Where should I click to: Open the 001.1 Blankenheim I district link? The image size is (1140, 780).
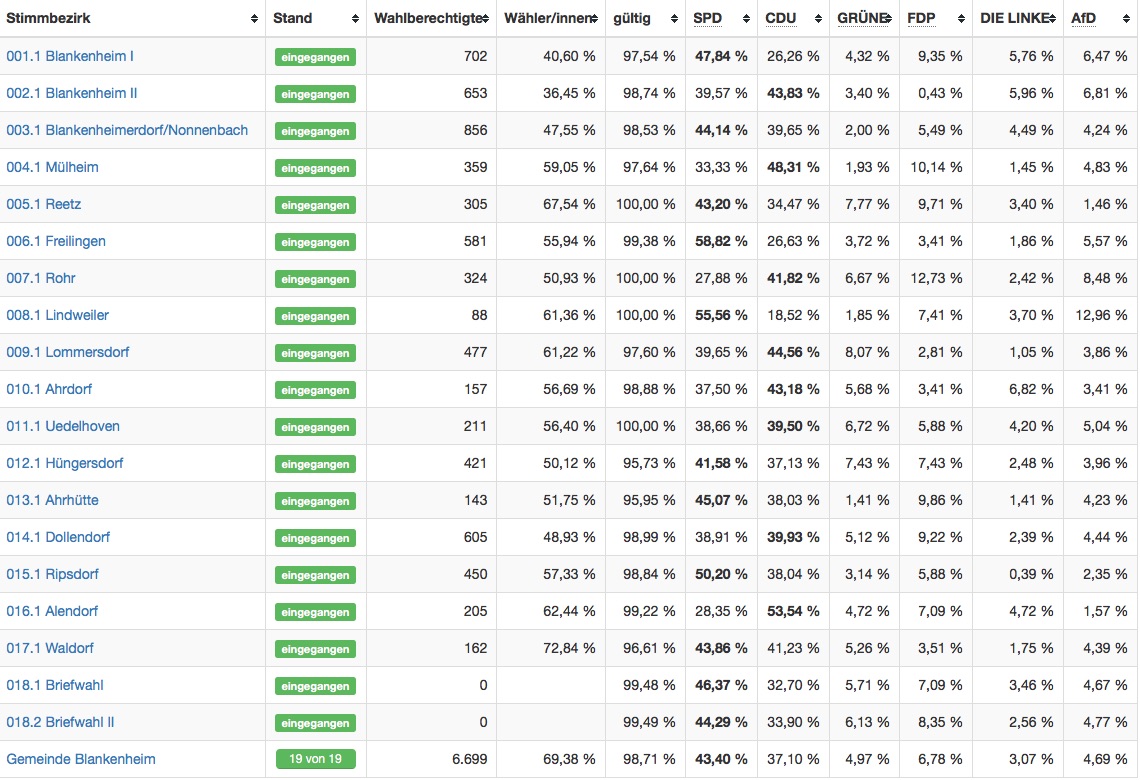[70, 56]
